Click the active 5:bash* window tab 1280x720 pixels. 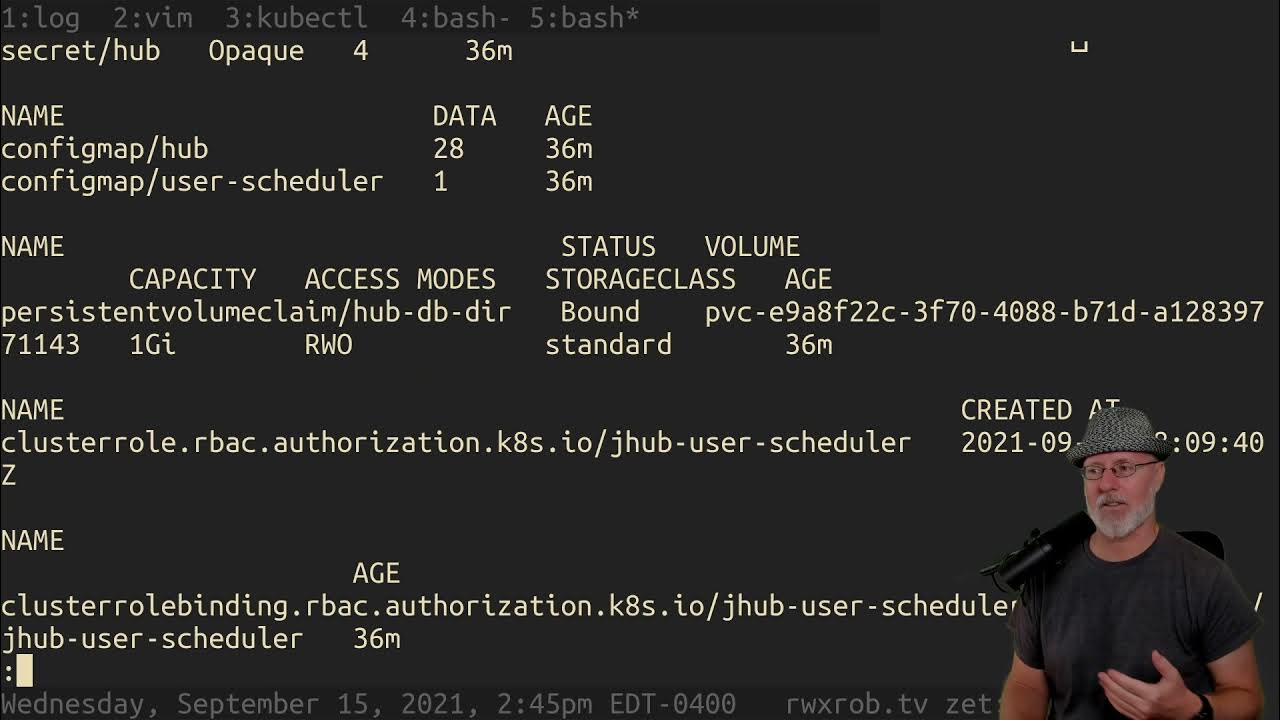584,18
